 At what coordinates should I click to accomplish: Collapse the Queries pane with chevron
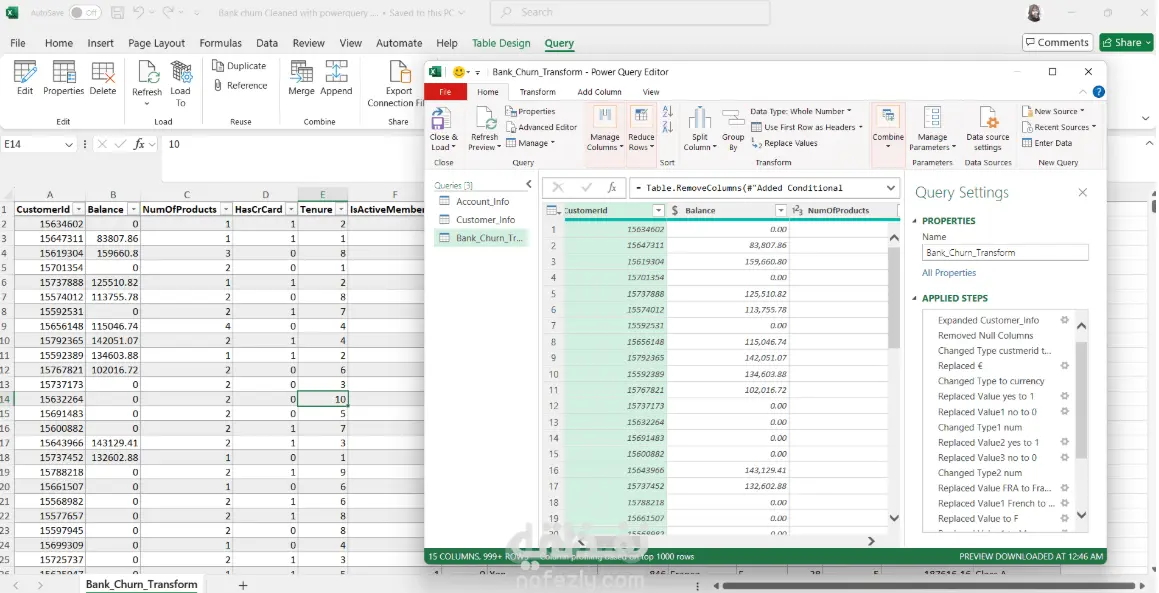[529, 185]
